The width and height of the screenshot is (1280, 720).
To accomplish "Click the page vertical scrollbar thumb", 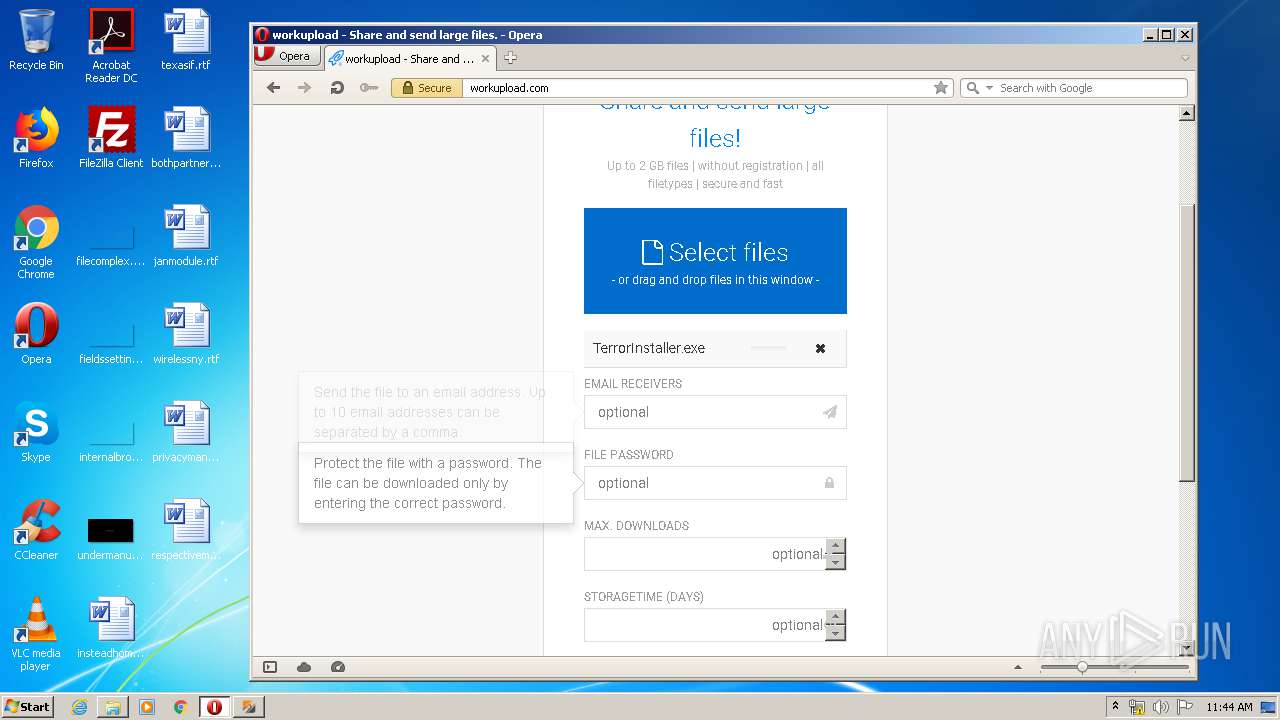I will click(x=1187, y=342).
